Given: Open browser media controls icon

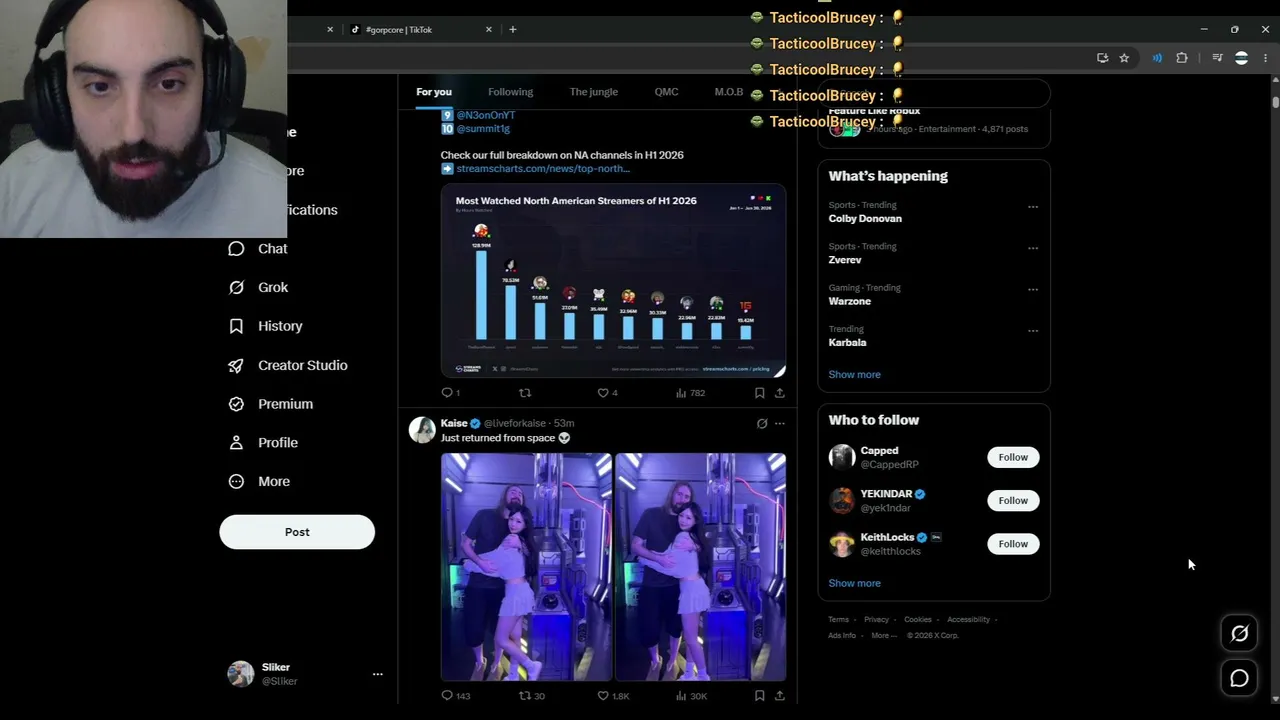Looking at the screenshot, I should click(x=1217, y=58).
